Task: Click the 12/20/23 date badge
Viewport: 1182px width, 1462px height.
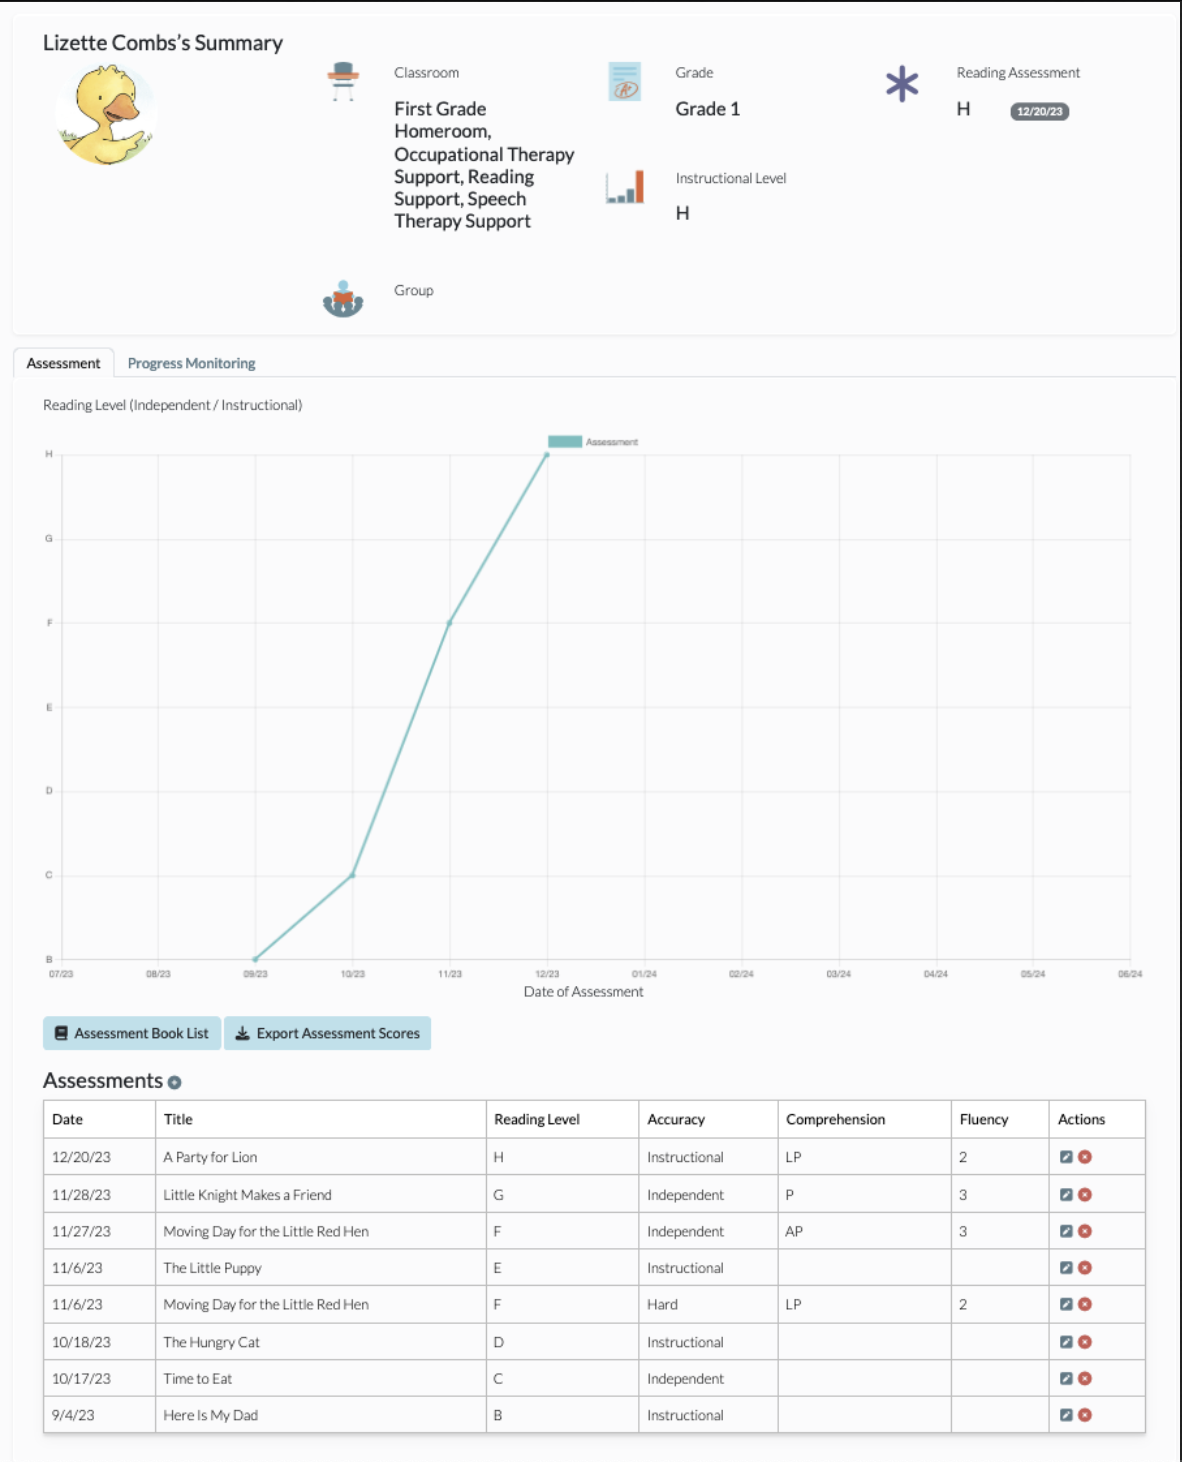Action: coord(1039,111)
